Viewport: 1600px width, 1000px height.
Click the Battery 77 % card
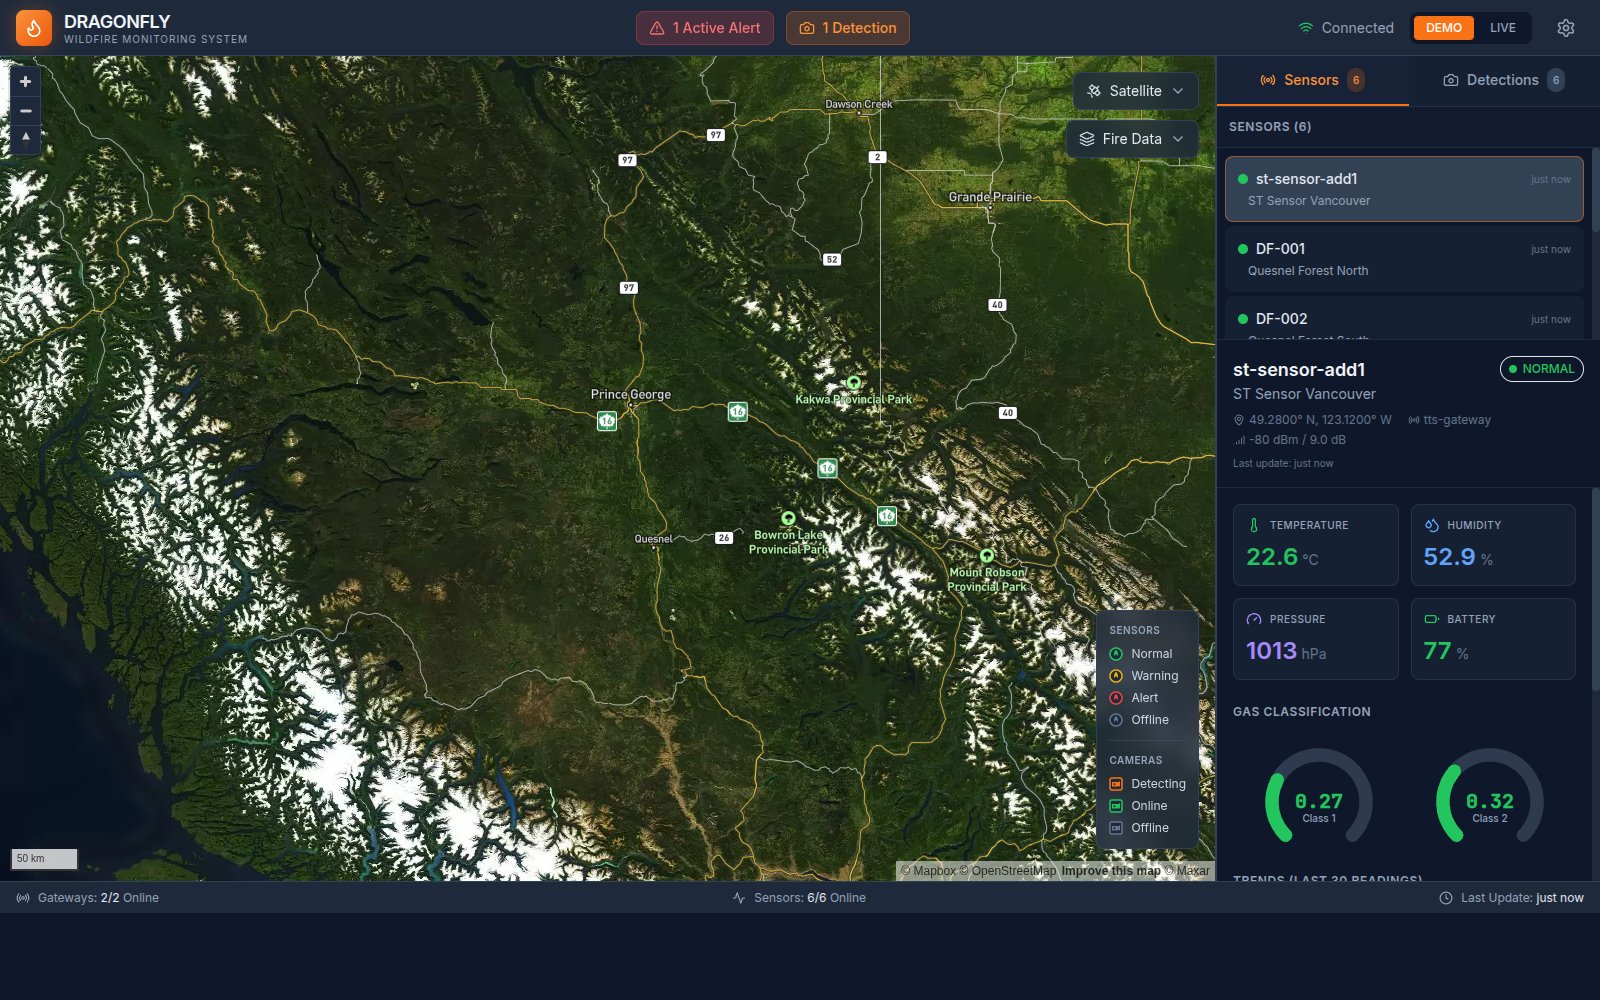(x=1493, y=639)
